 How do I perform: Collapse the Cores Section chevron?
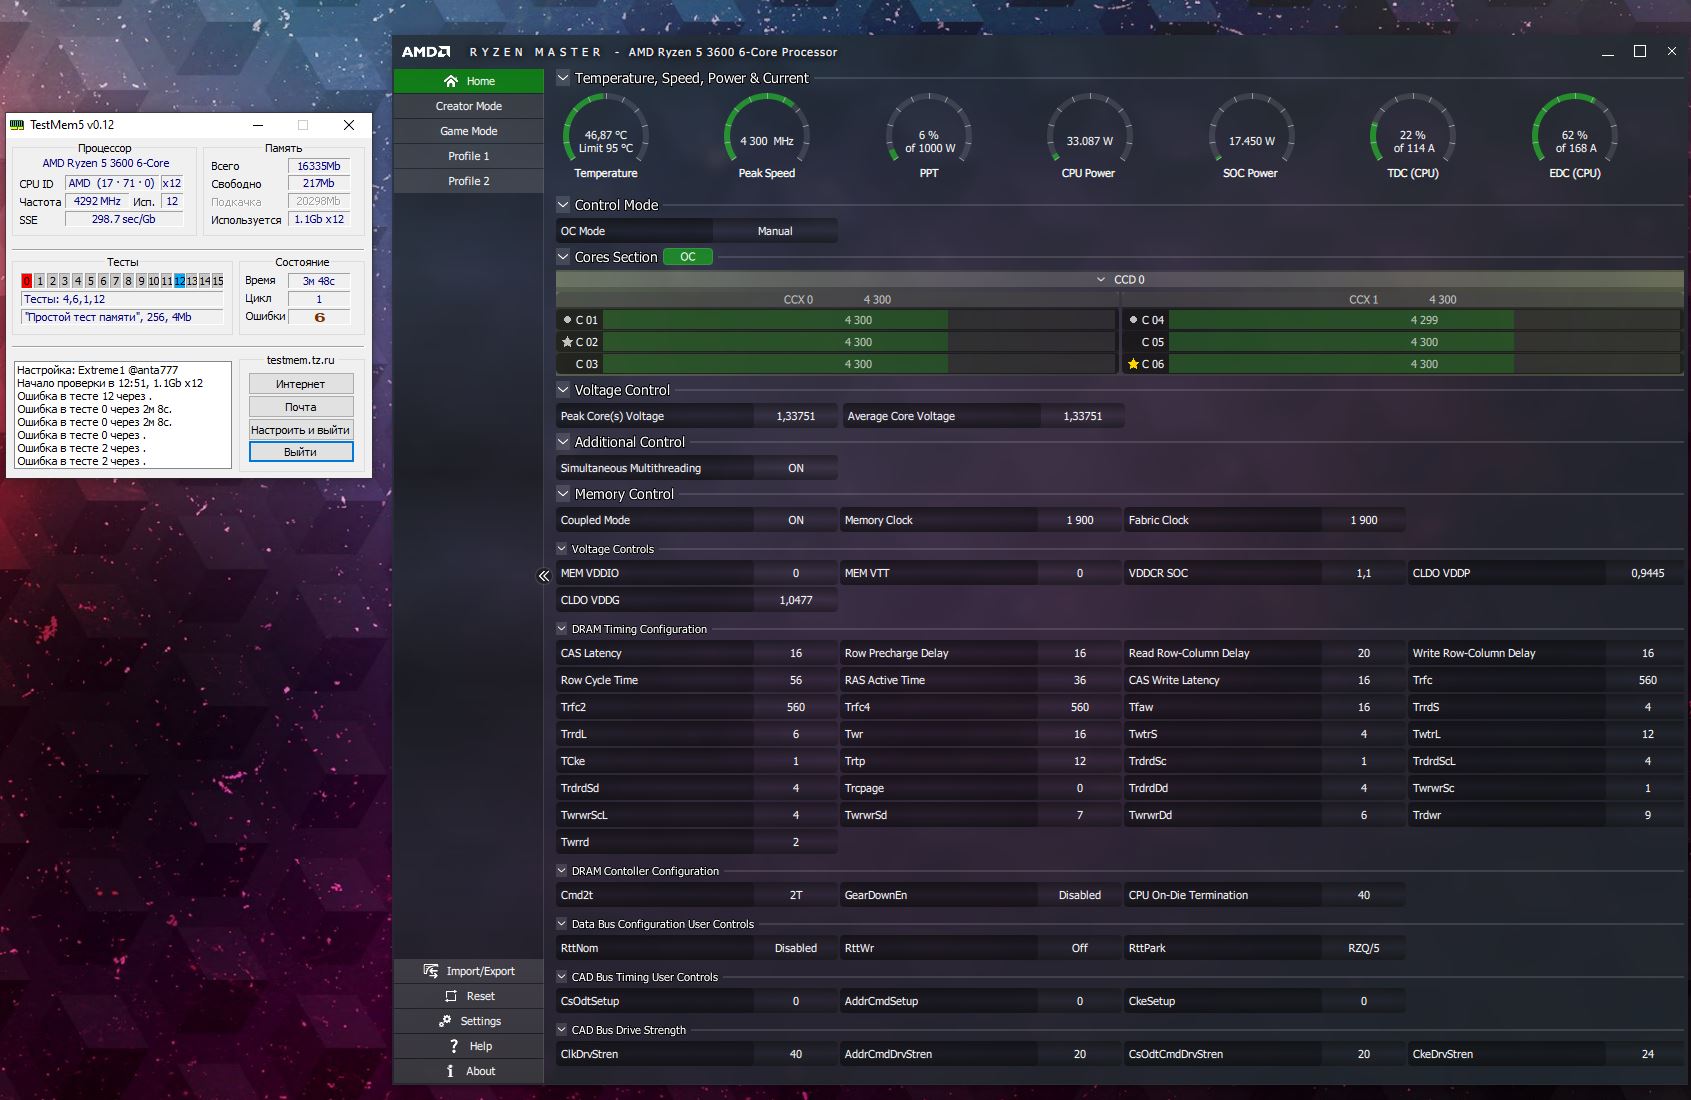tap(563, 257)
